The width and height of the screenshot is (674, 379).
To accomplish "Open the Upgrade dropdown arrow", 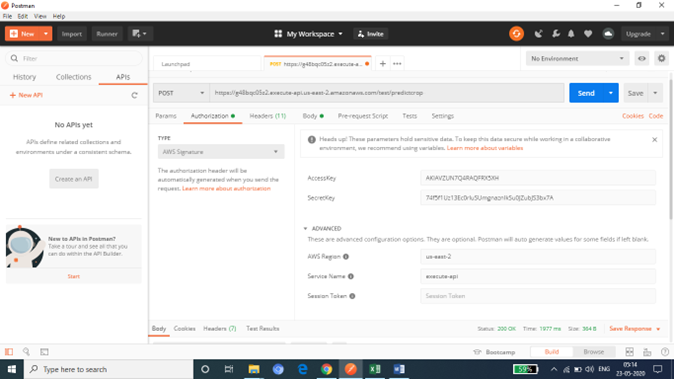I will pyautogui.click(x=662, y=34).
